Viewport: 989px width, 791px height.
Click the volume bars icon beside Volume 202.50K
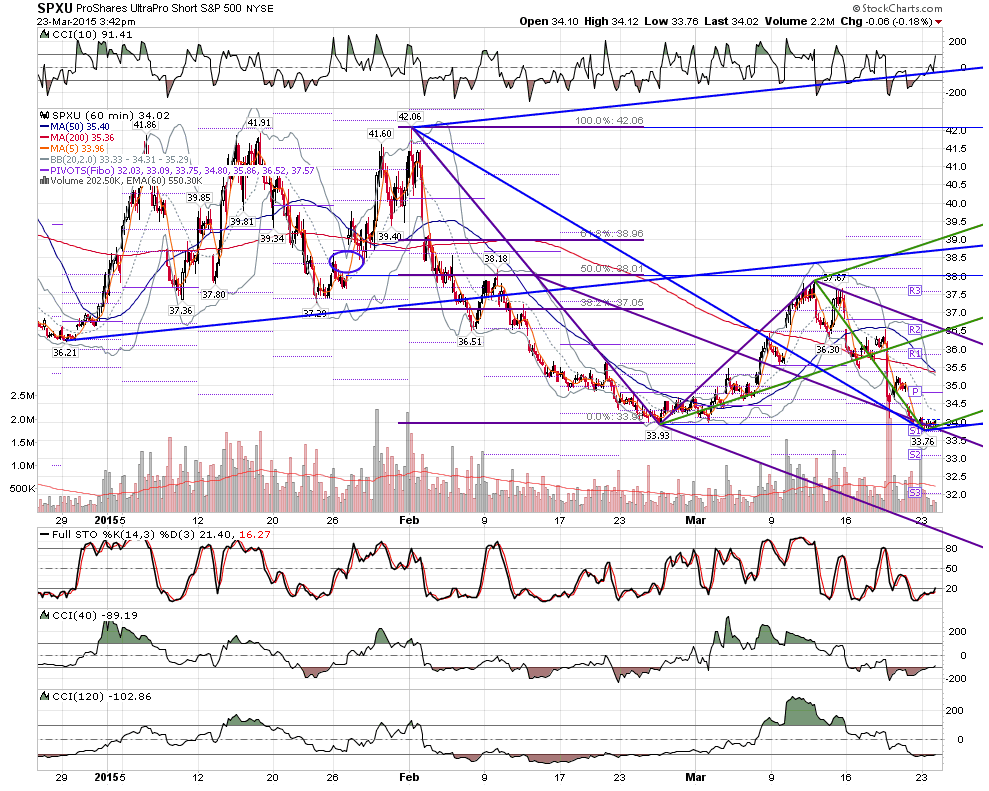pos(44,180)
